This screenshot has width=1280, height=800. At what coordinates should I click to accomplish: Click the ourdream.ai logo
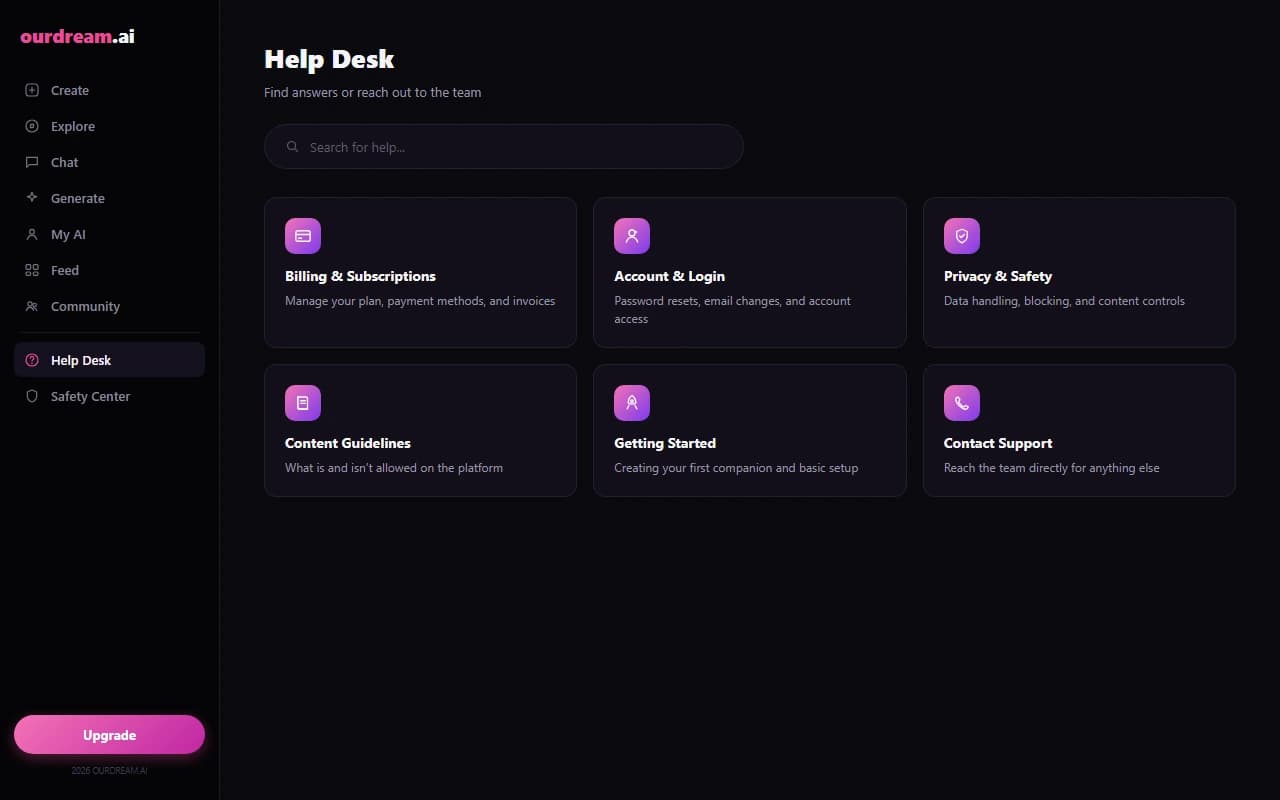(x=77, y=37)
